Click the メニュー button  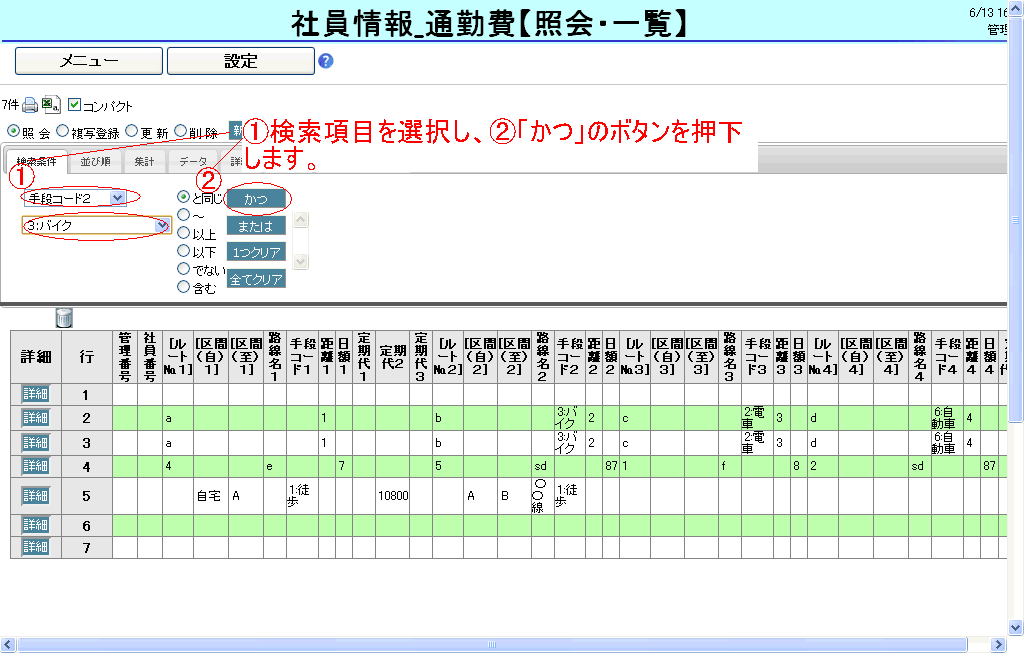(89, 61)
